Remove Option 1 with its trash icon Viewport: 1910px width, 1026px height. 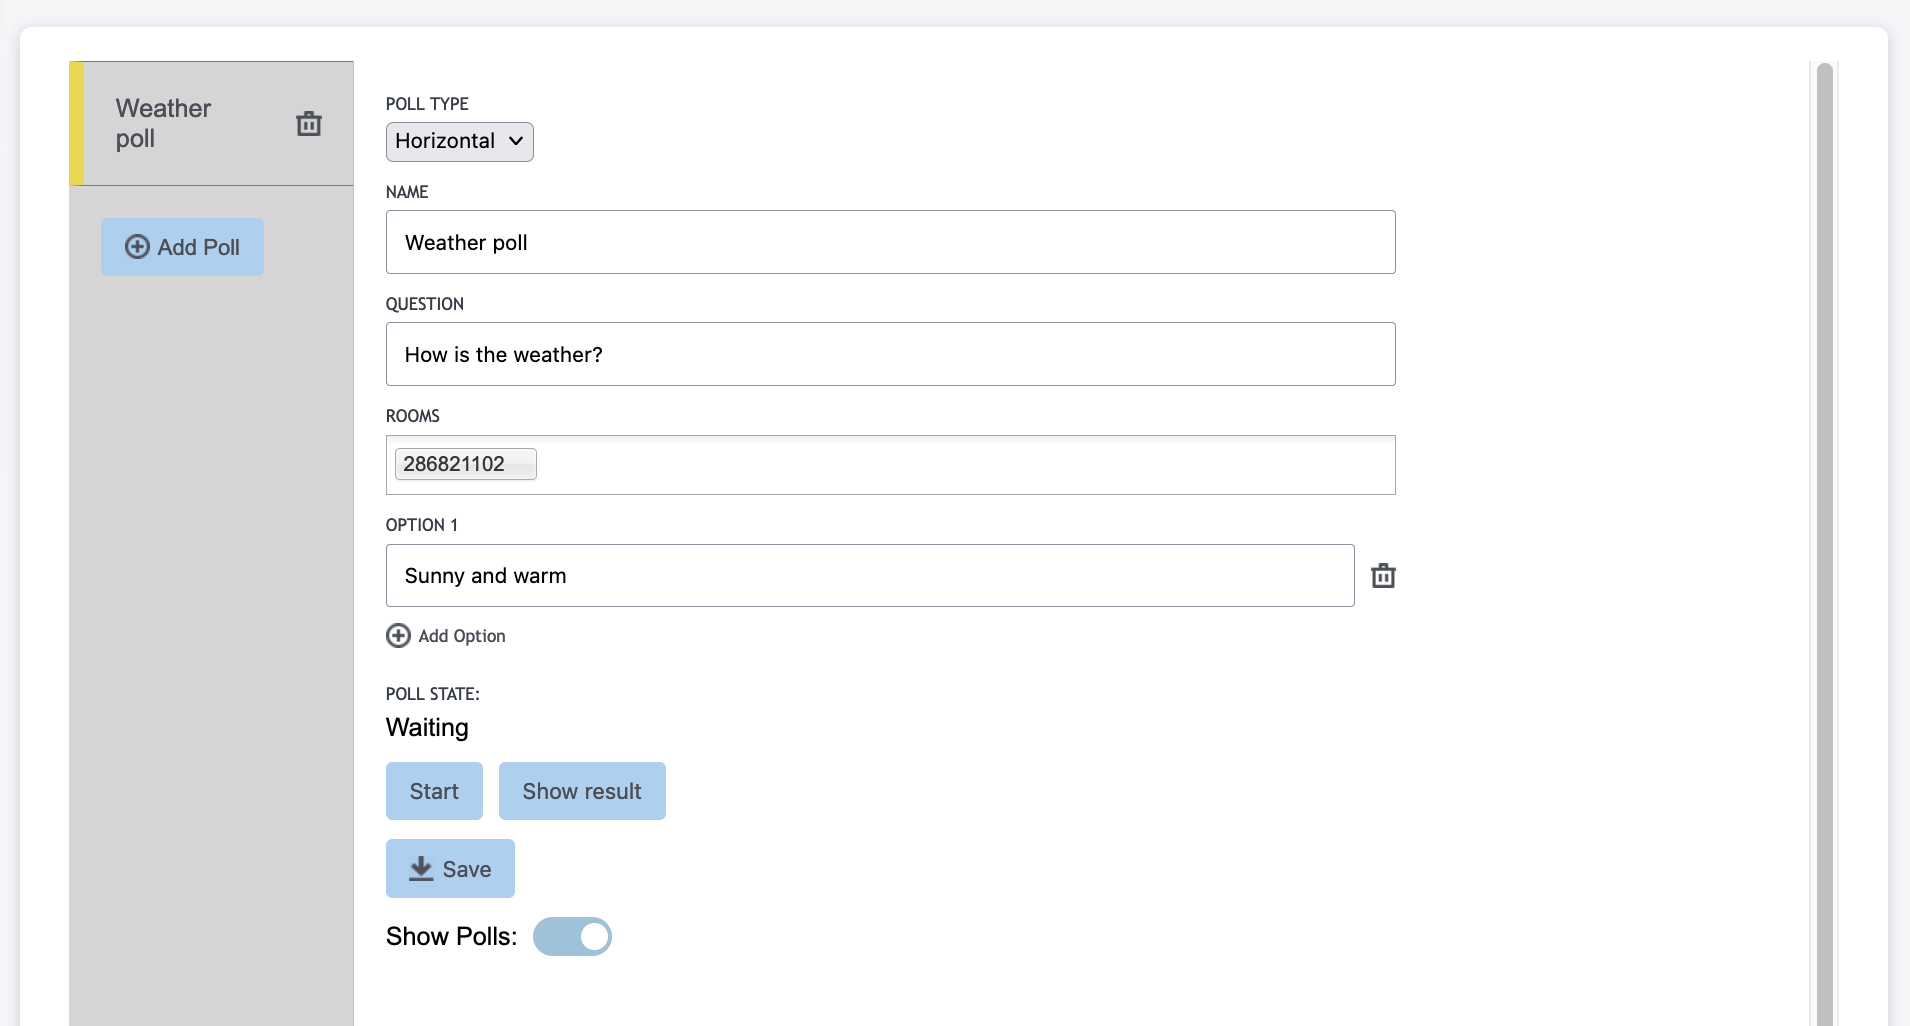[x=1383, y=576]
